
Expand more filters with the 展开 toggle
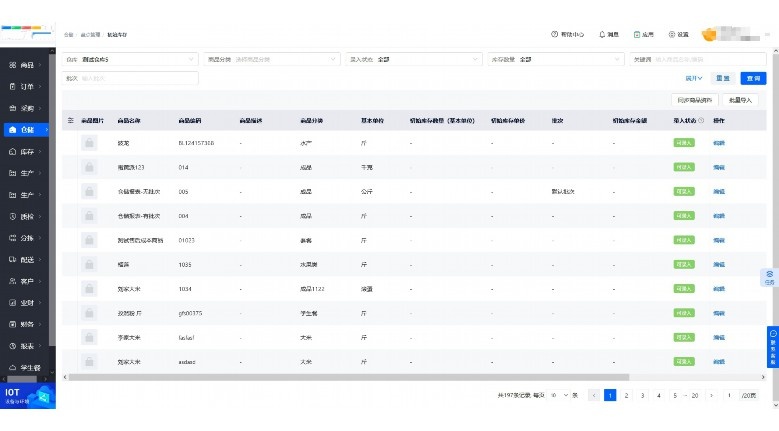(694, 78)
